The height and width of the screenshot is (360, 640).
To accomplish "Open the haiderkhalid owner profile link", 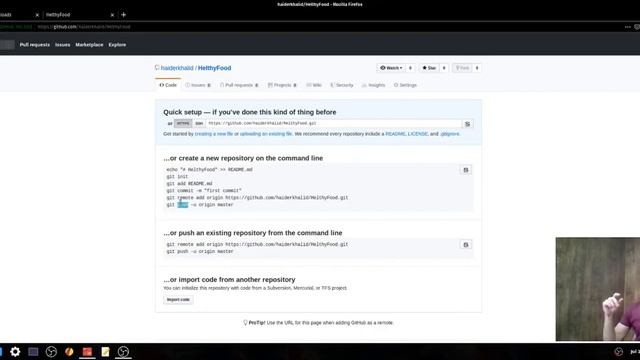I will (177, 68).
